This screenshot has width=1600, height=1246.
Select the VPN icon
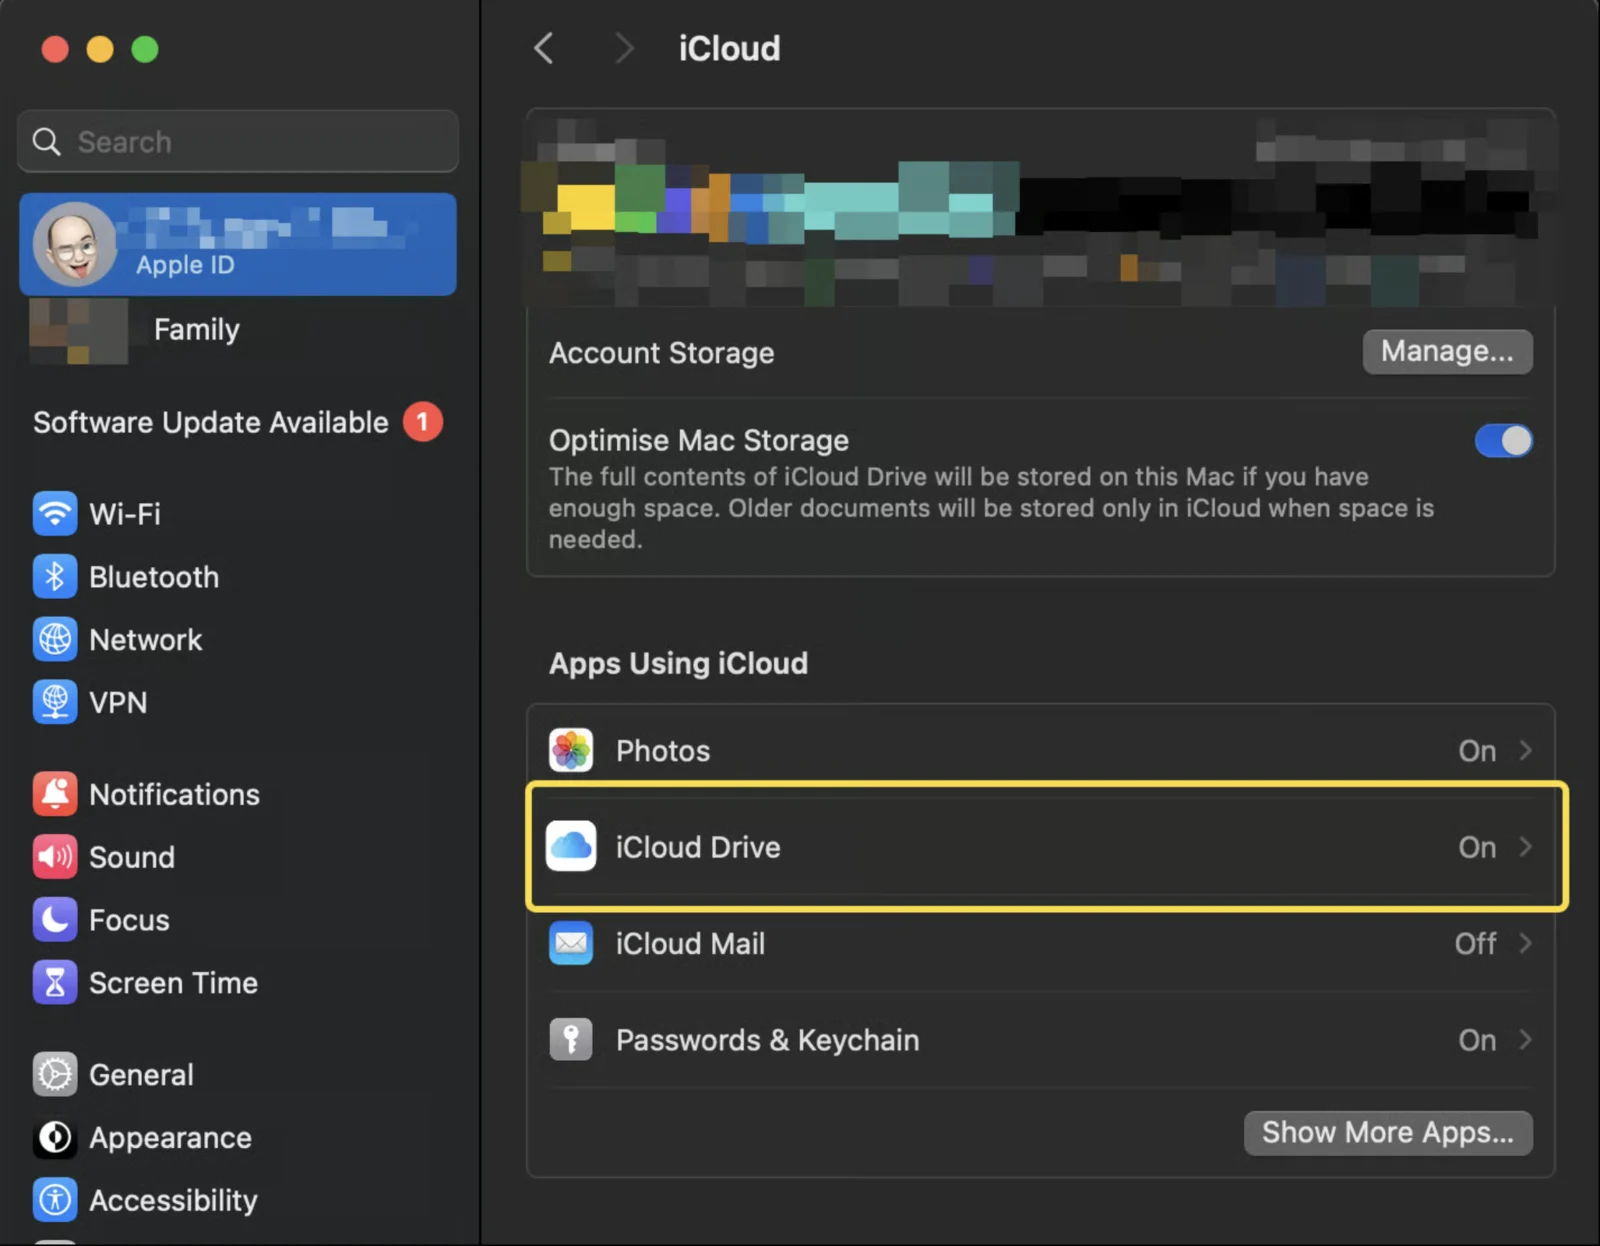click(55, 702)
